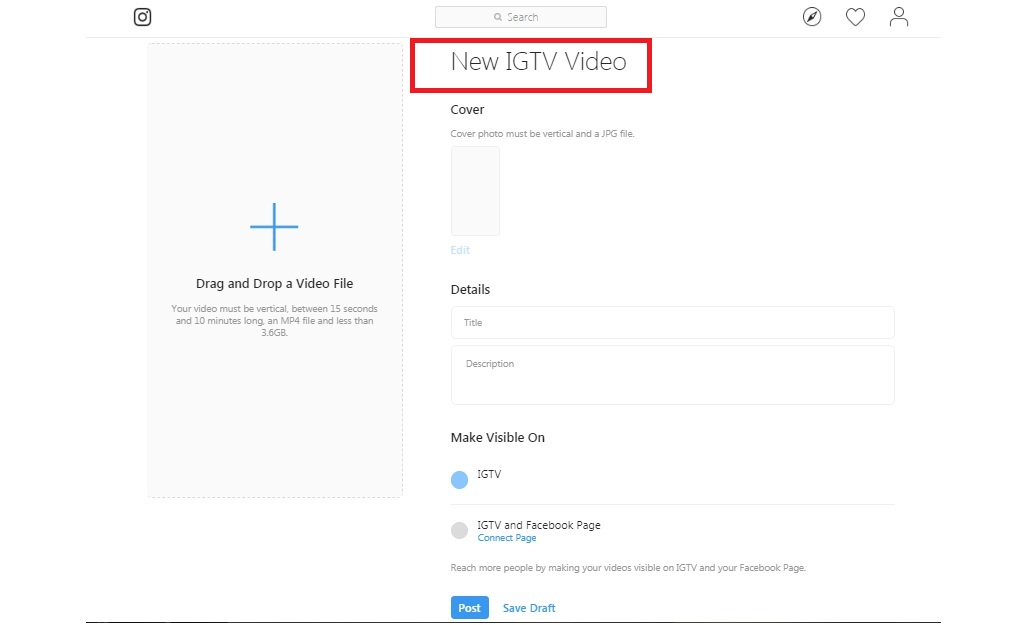
Task: Click the Drag and Drop a Video File text
Action: (x=274, y=284)
